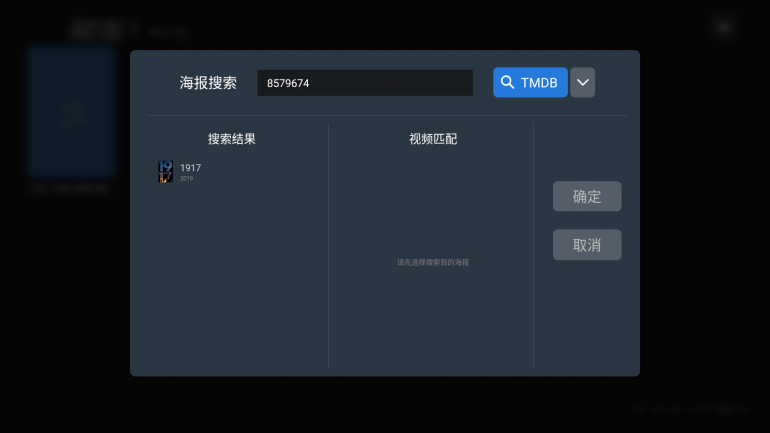Click the TMDB label on the search button

pyautogui.click(x=539, y=83)
